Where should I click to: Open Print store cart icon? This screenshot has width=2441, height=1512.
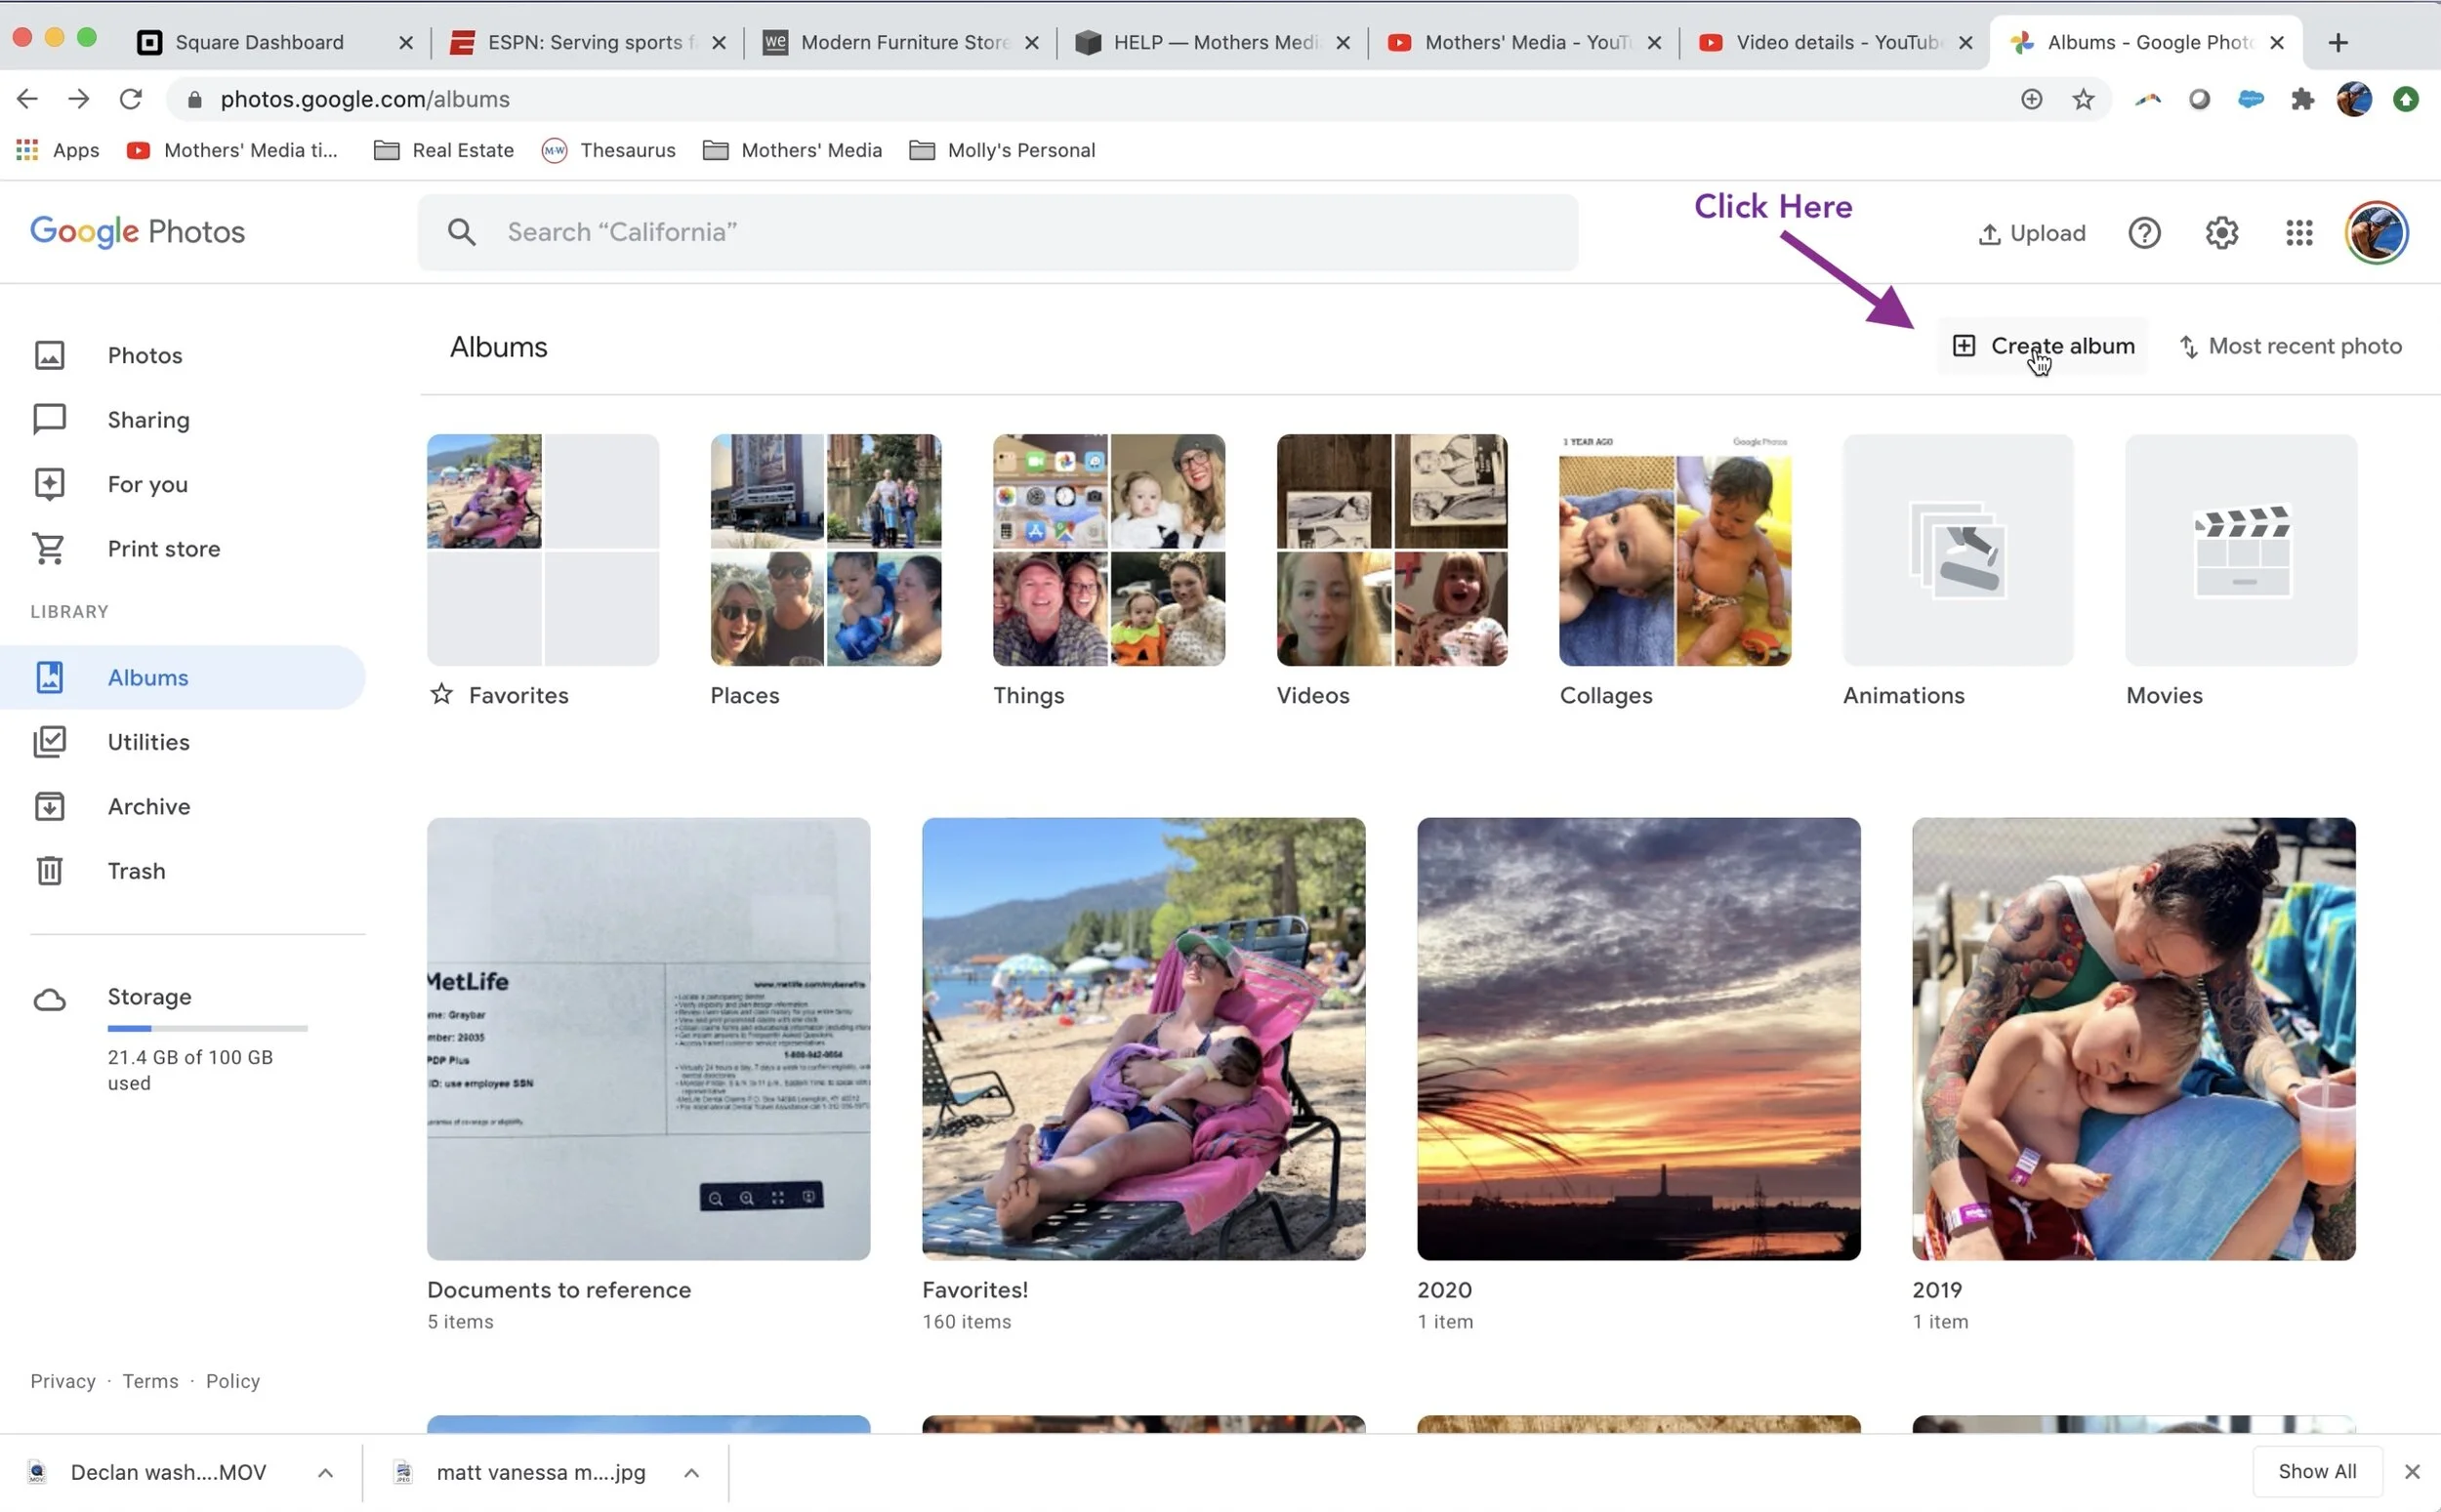(x=49, y=549)
